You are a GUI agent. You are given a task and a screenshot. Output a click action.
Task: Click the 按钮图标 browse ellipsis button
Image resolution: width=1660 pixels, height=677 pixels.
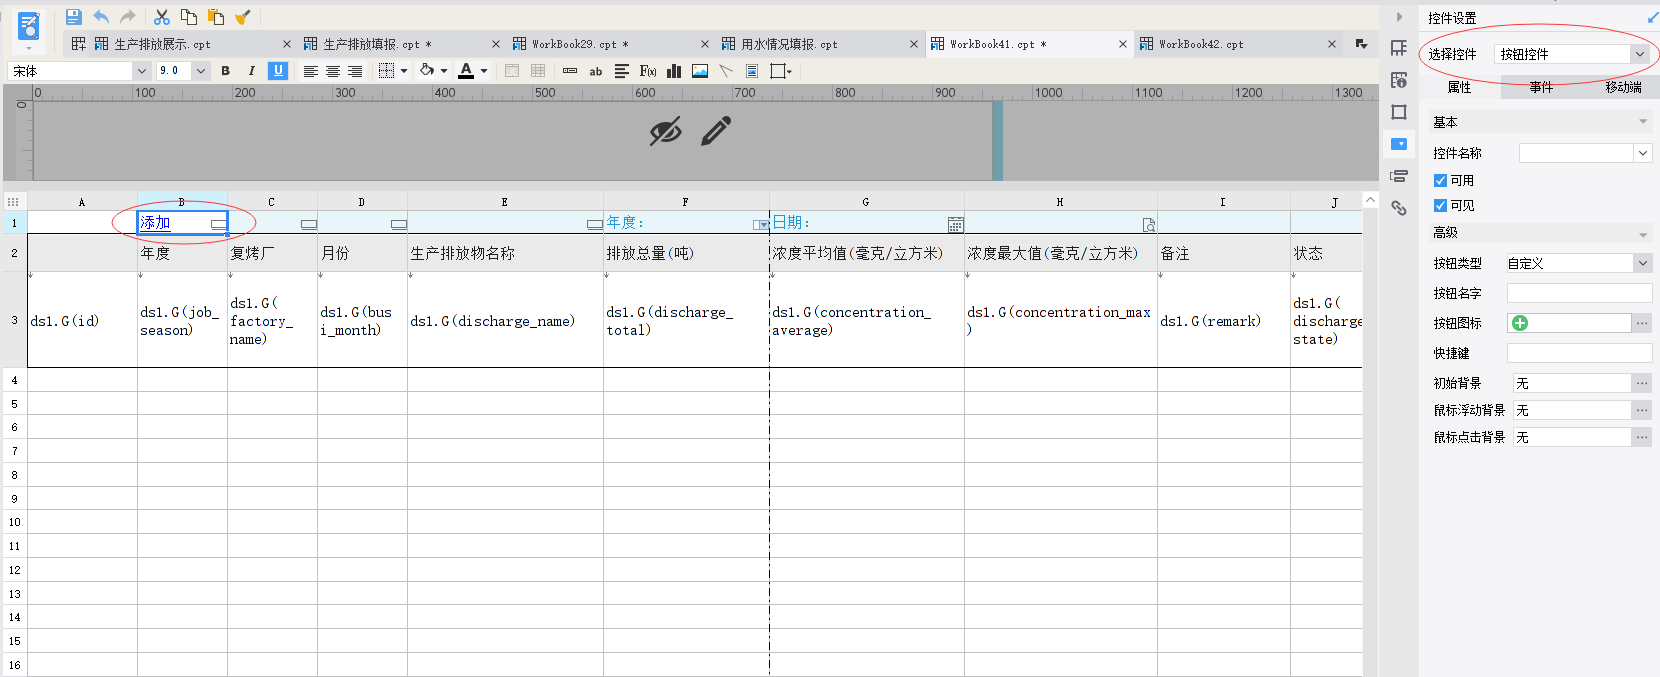pyautogui.click(x=1642, y=323)
